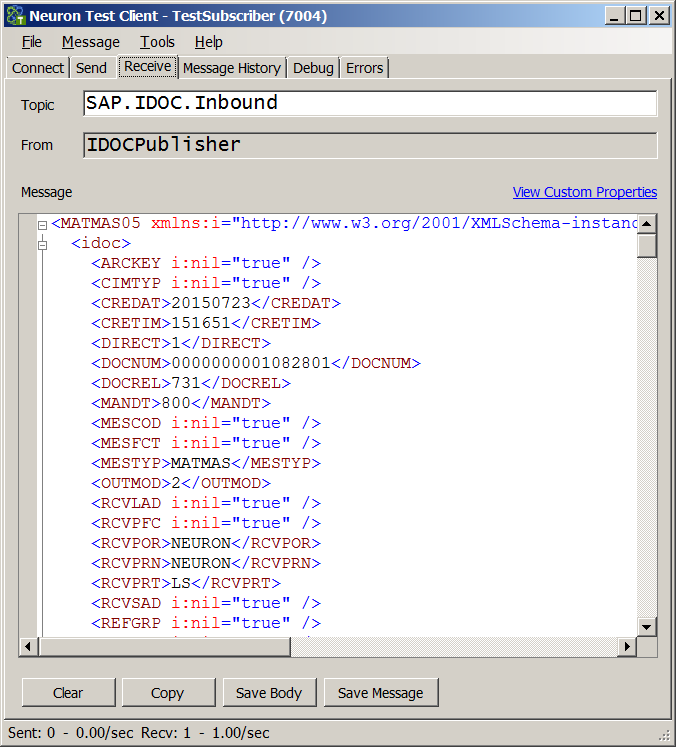Click the RCVPOR NEURON line
The height and width of the screenshot is (747, 676).
pyautogui.click(x=206, y=543)
